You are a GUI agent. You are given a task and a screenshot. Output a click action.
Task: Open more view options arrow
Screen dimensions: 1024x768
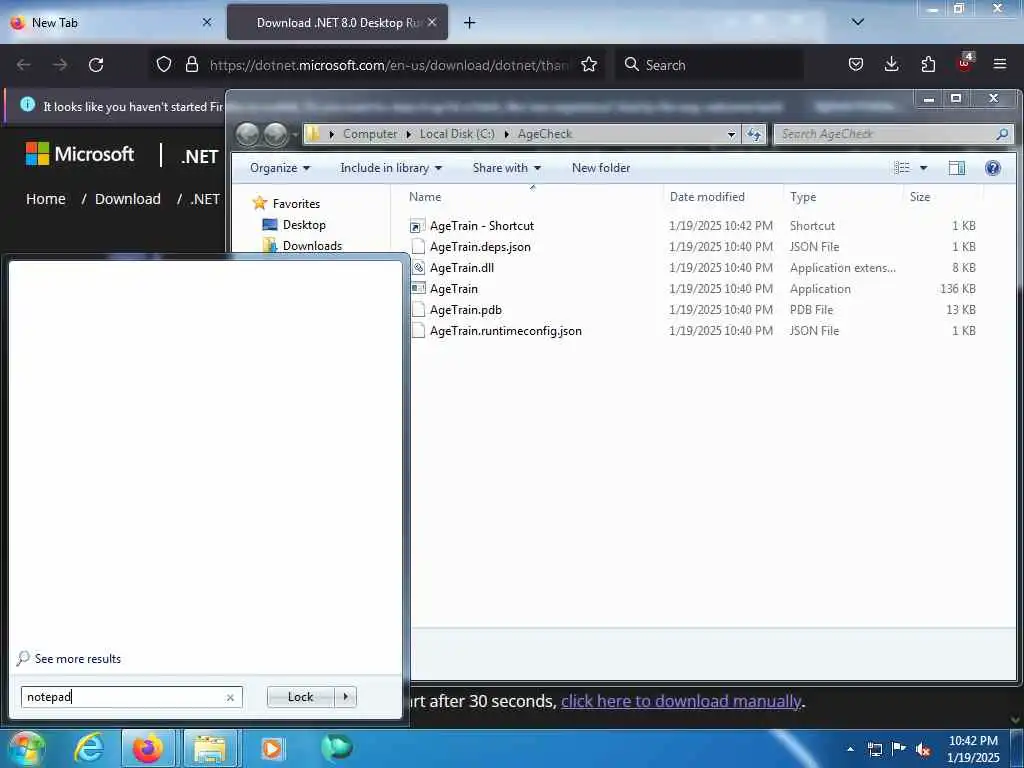[923, 168]
